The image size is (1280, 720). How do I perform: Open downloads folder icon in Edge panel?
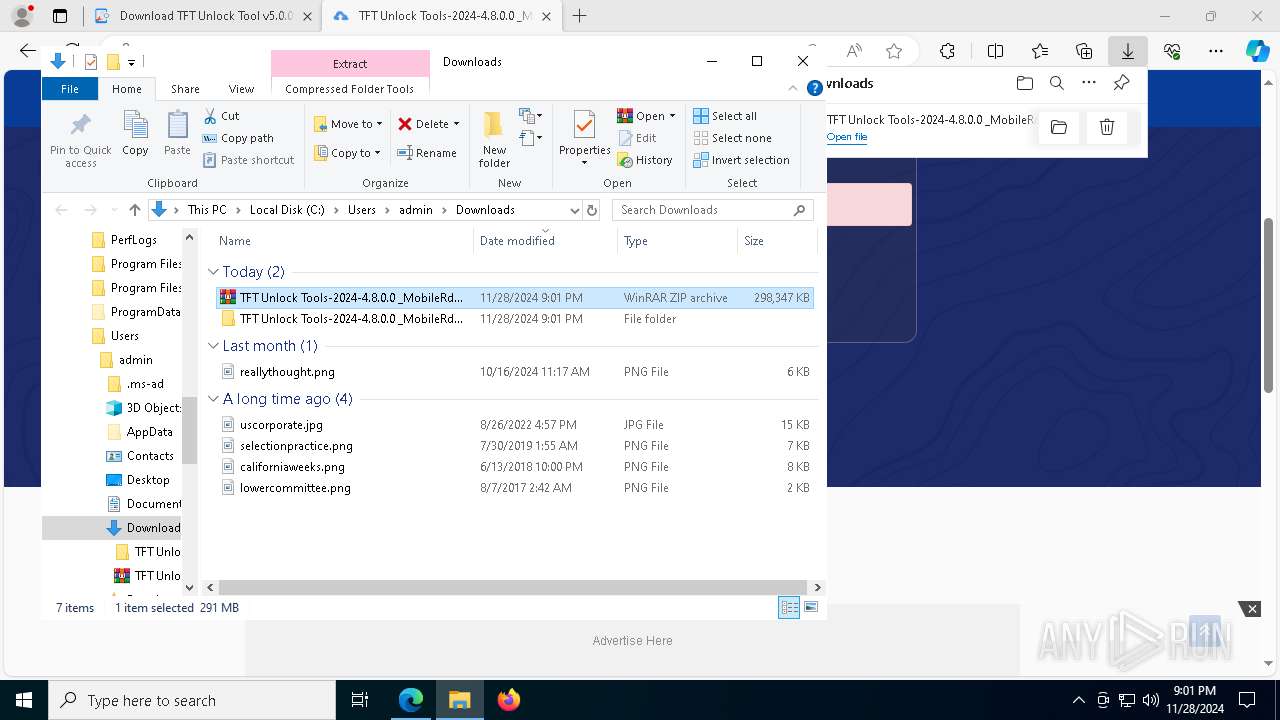point(1024,83)
